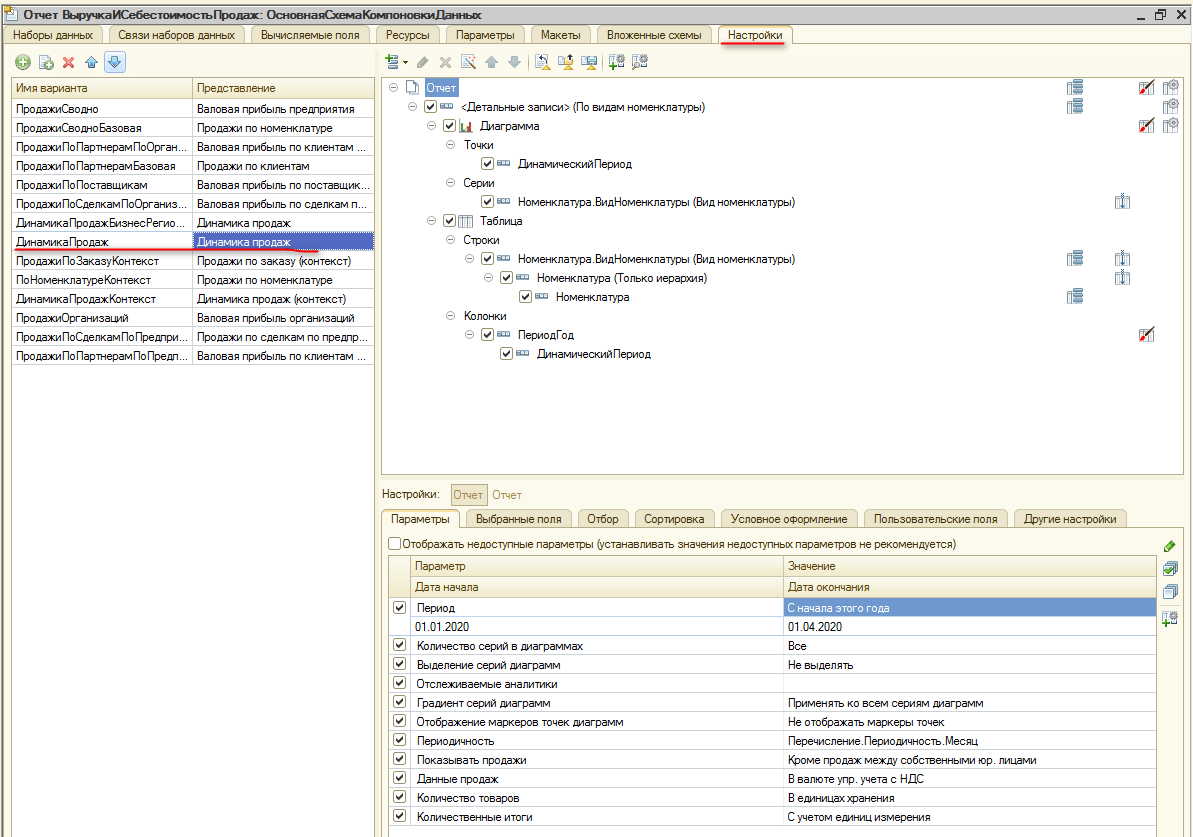
Task: Delete the selected variant with red X
Action: click(69, 62)
